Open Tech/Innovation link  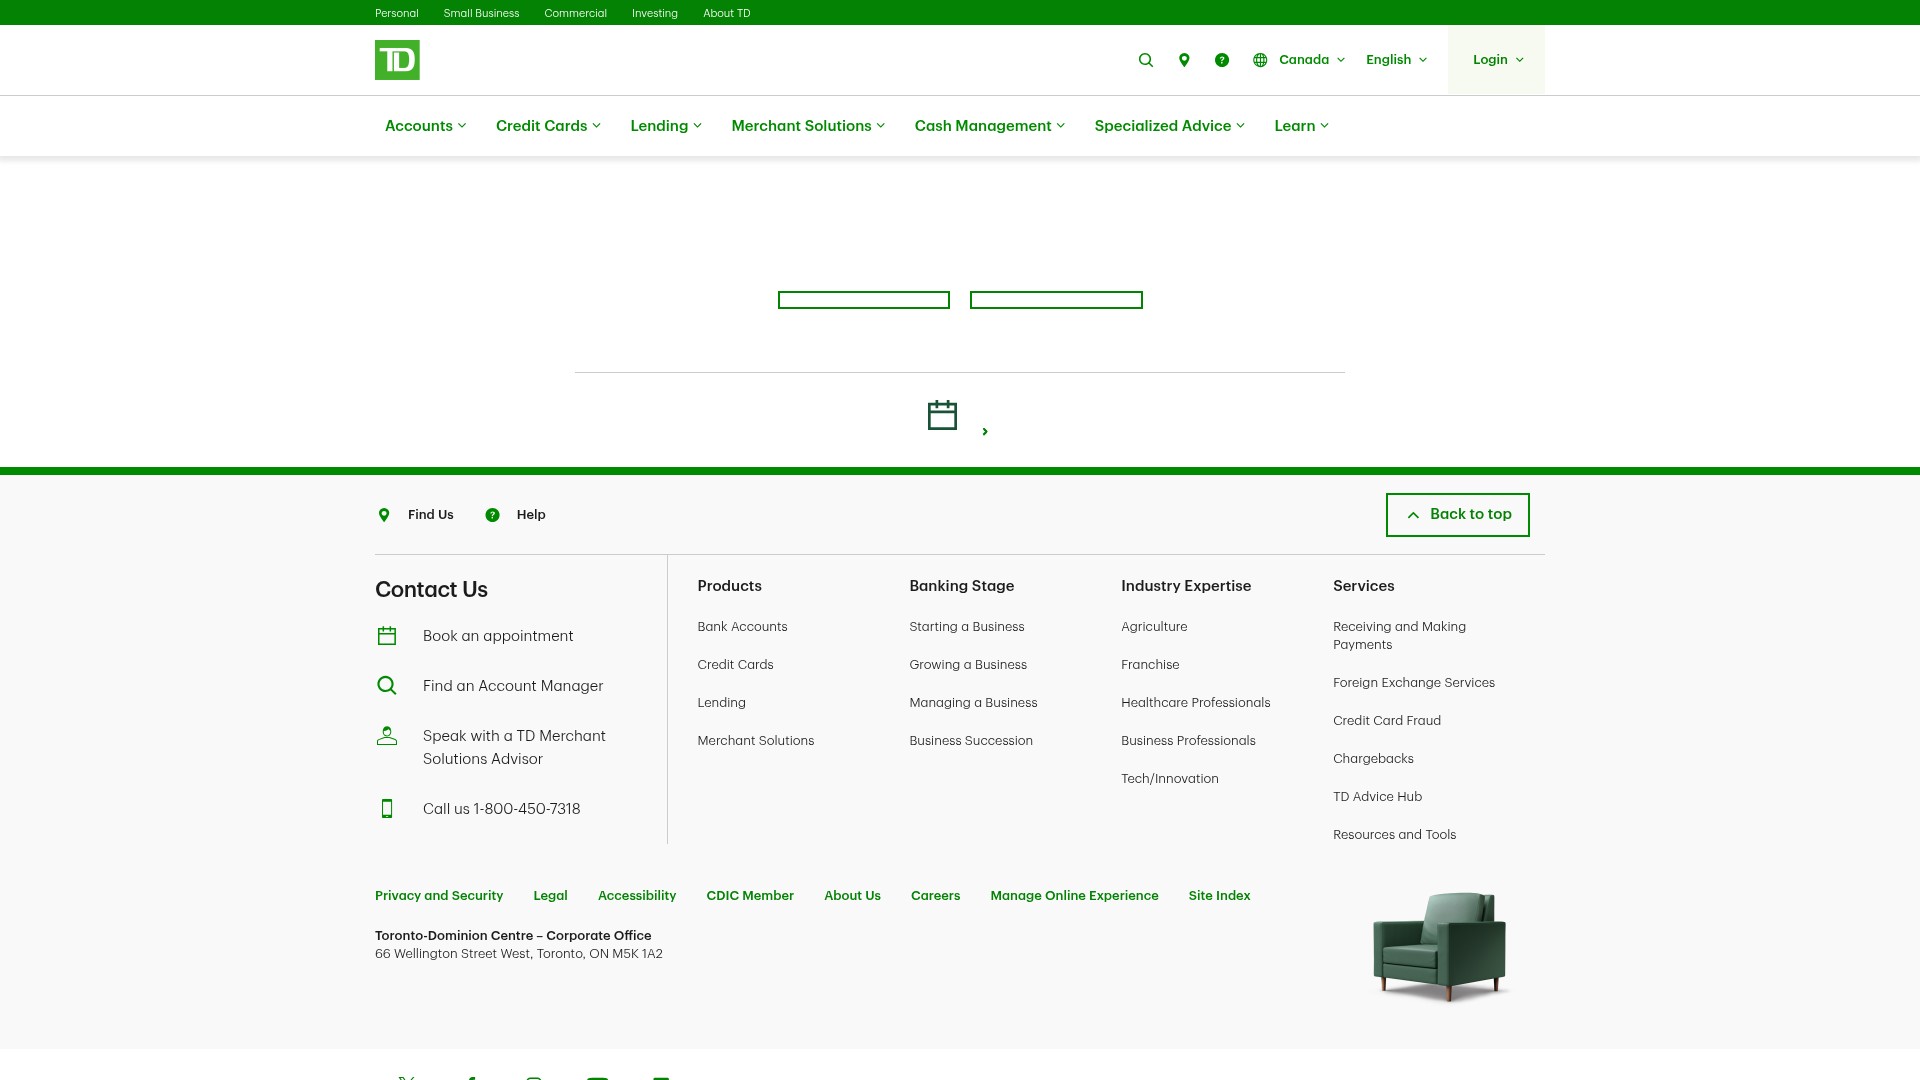pos(1169,779)
